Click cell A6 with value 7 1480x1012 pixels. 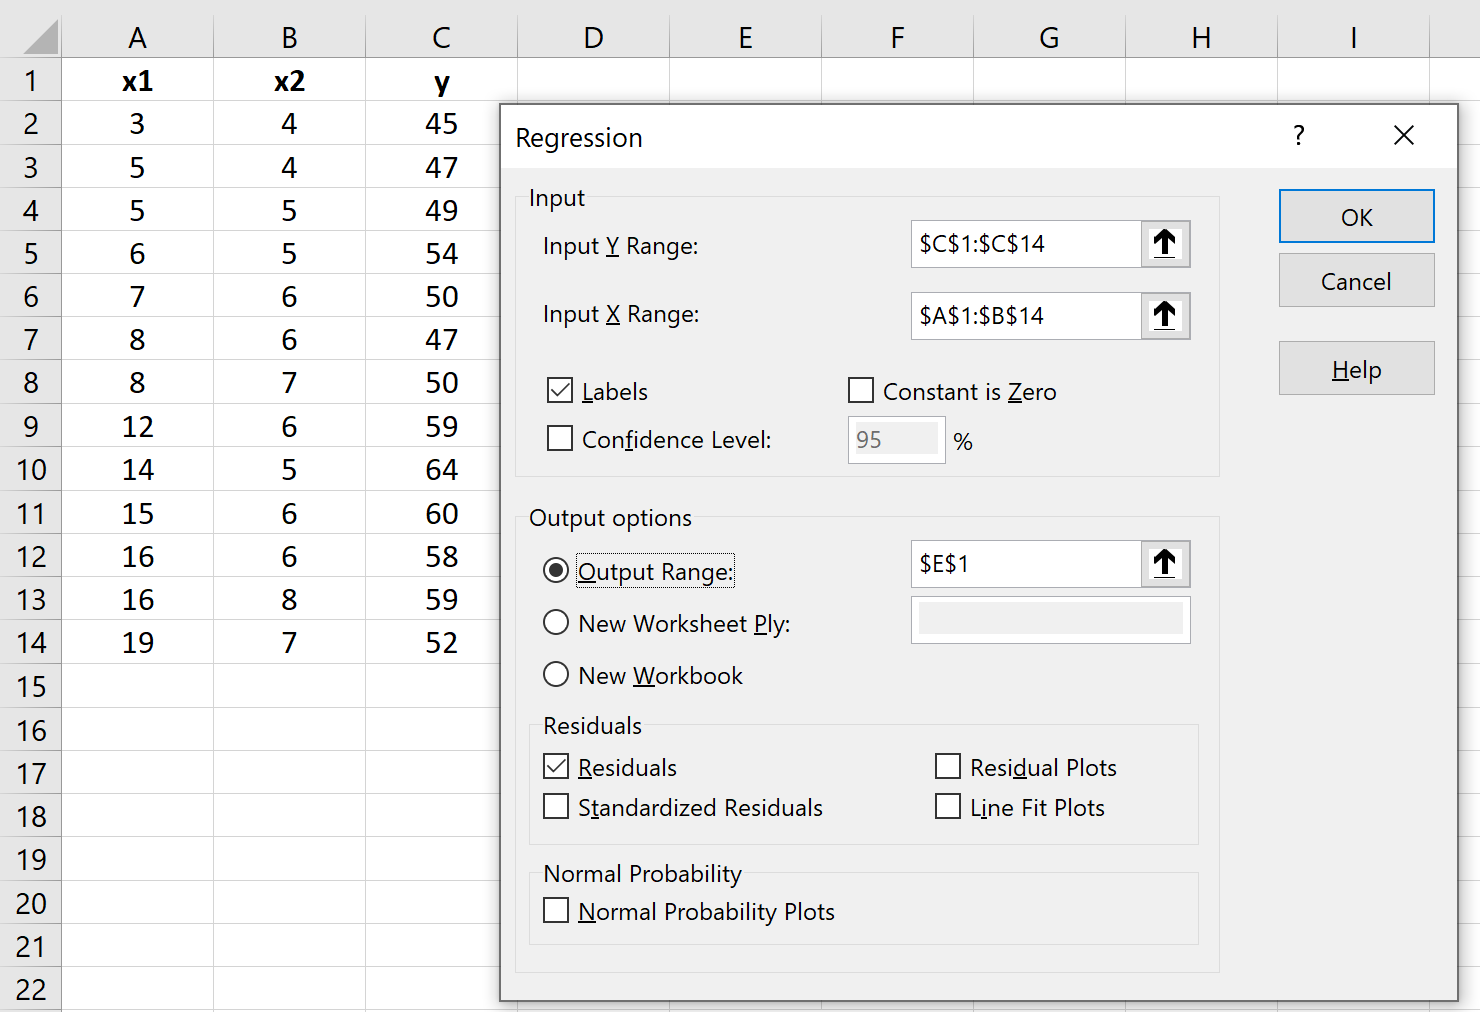click(x=138, y=296)
